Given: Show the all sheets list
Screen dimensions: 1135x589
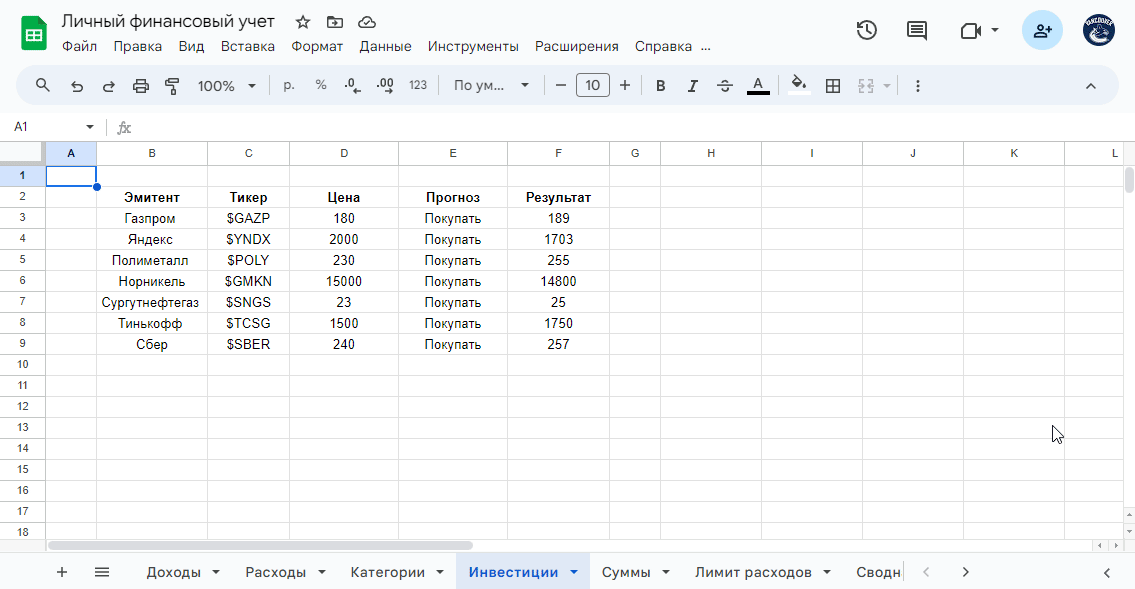Looking at the screenshot, I should tap(102, 572).
